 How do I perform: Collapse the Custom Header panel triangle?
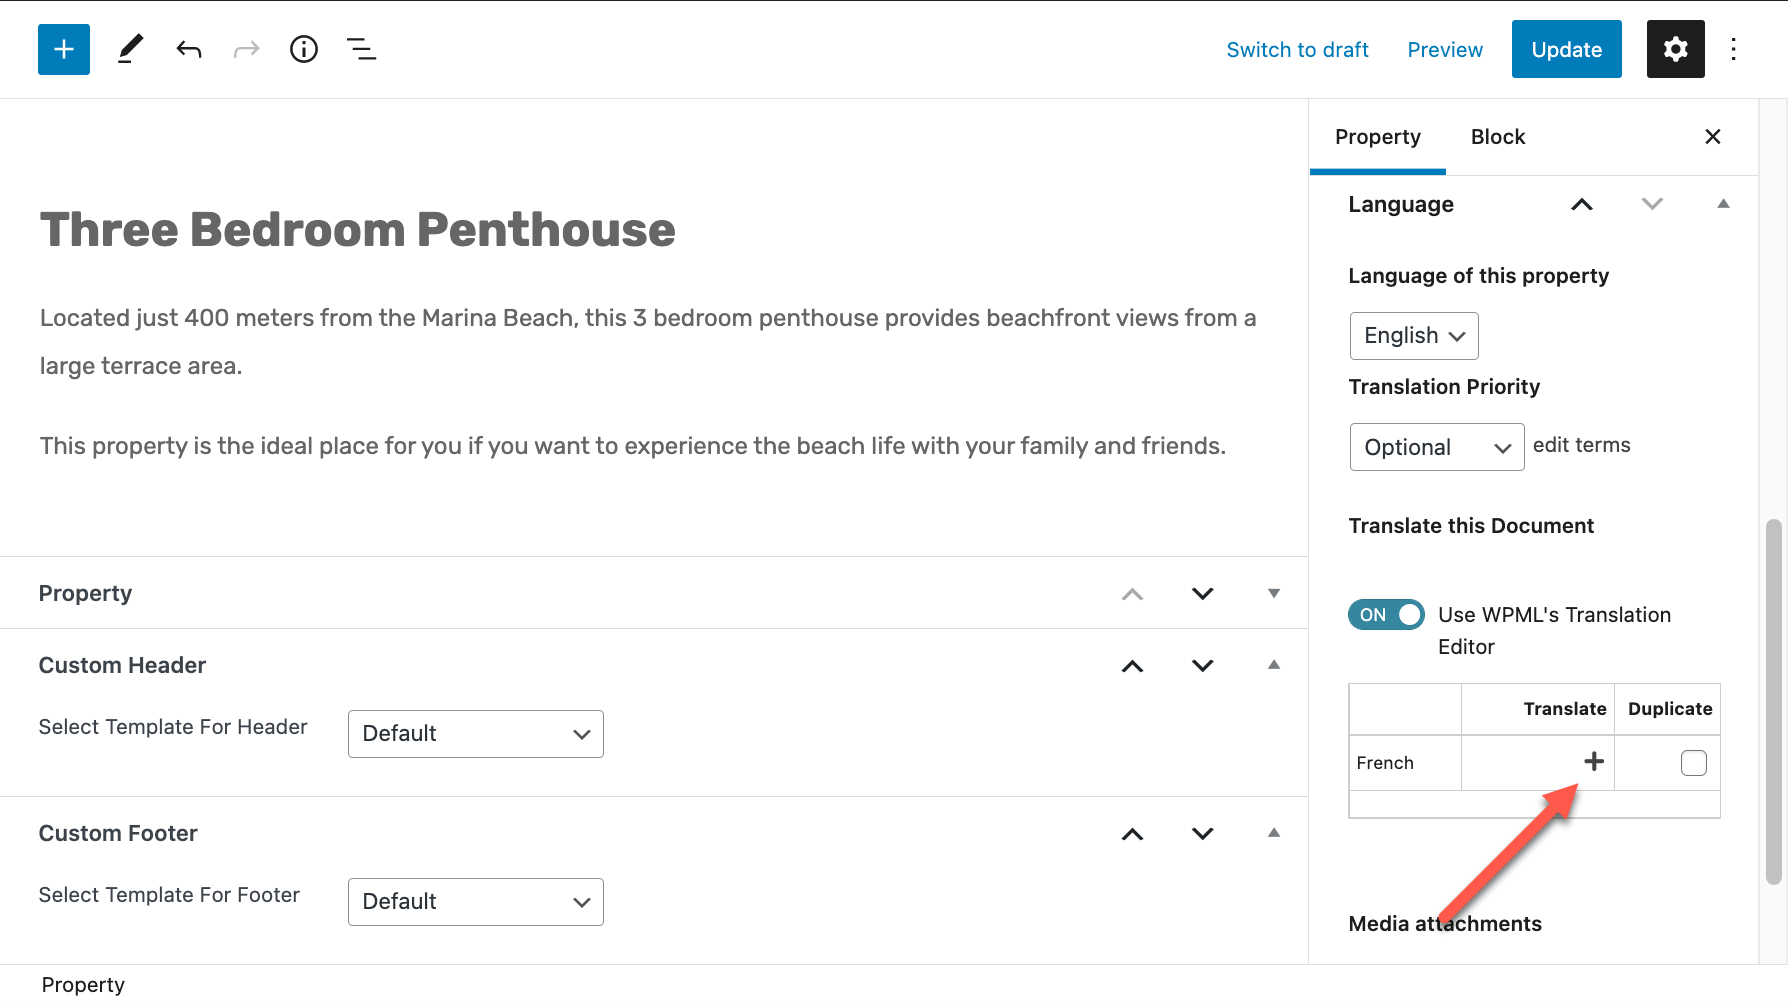[x=1274, y=665]
